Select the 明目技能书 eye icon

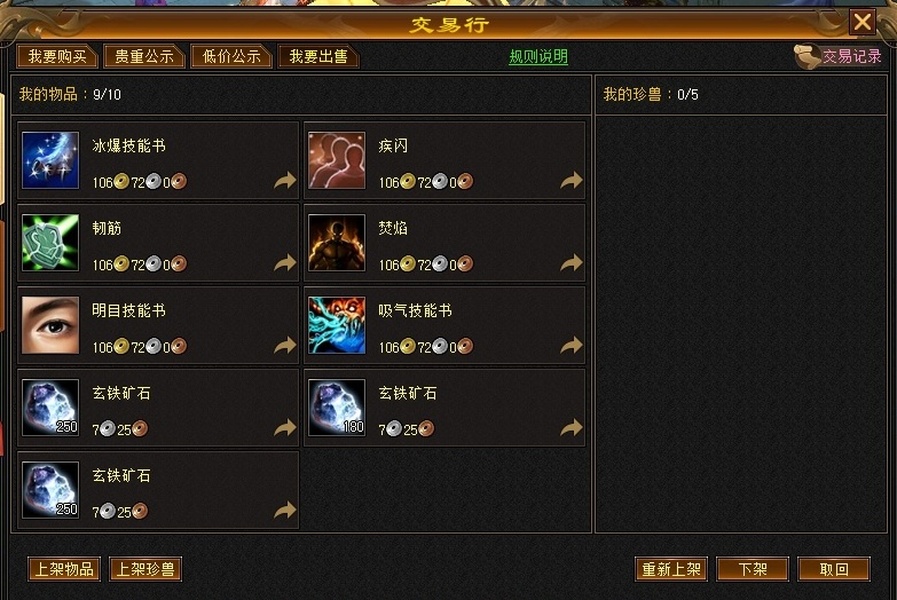point(50,325)
